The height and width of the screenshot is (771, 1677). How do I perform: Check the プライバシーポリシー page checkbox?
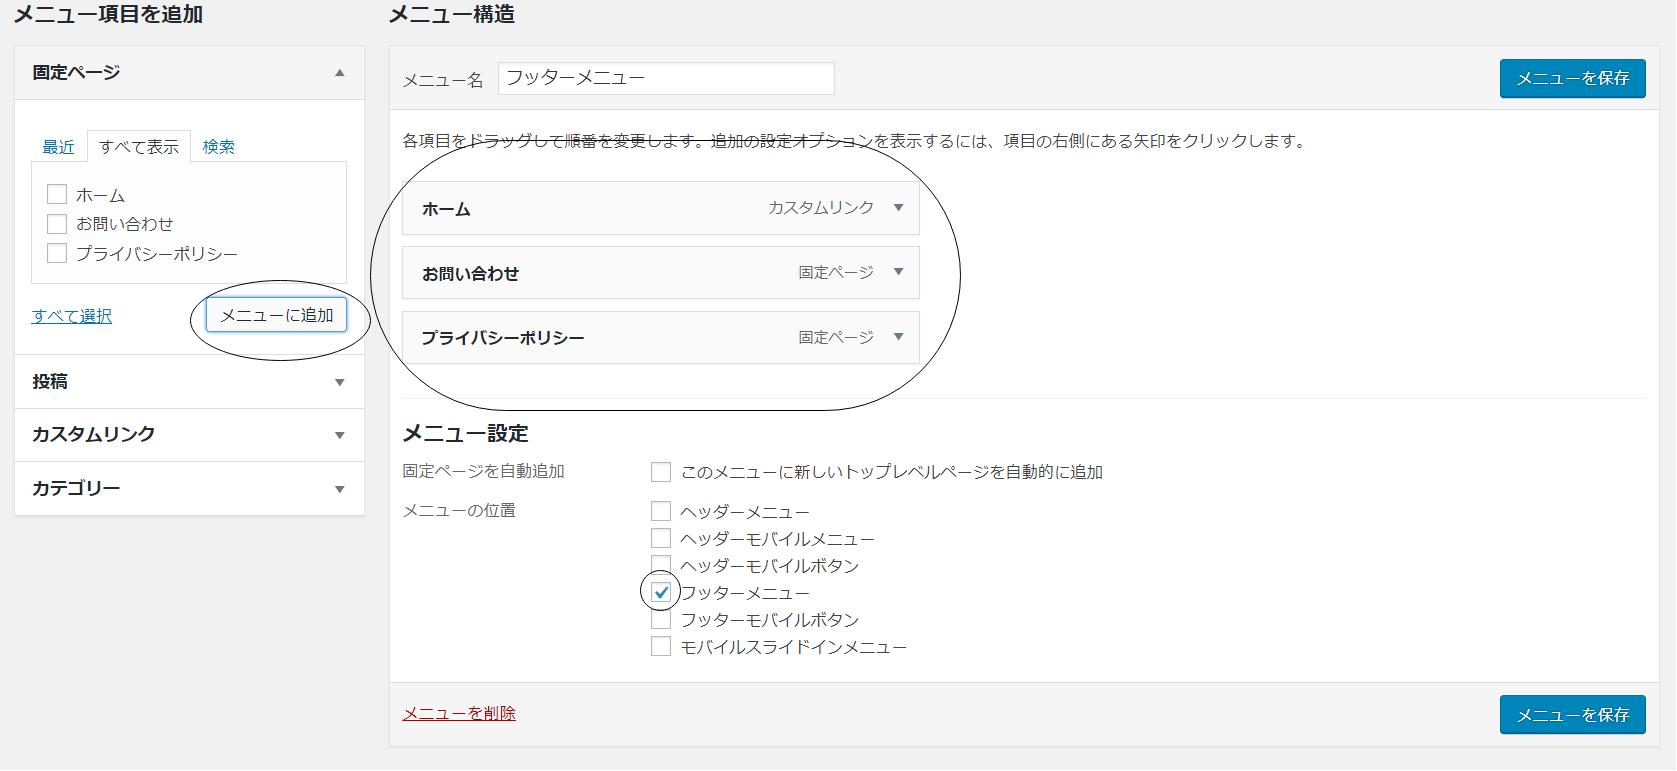pos(57,253)
